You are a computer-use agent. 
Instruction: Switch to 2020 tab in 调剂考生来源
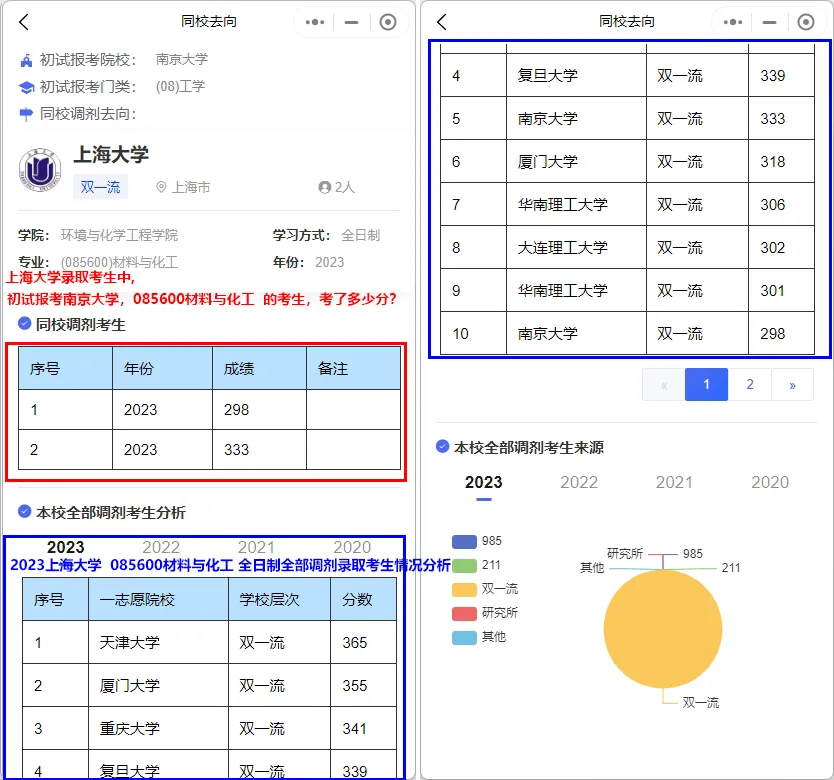pos(770,482)
